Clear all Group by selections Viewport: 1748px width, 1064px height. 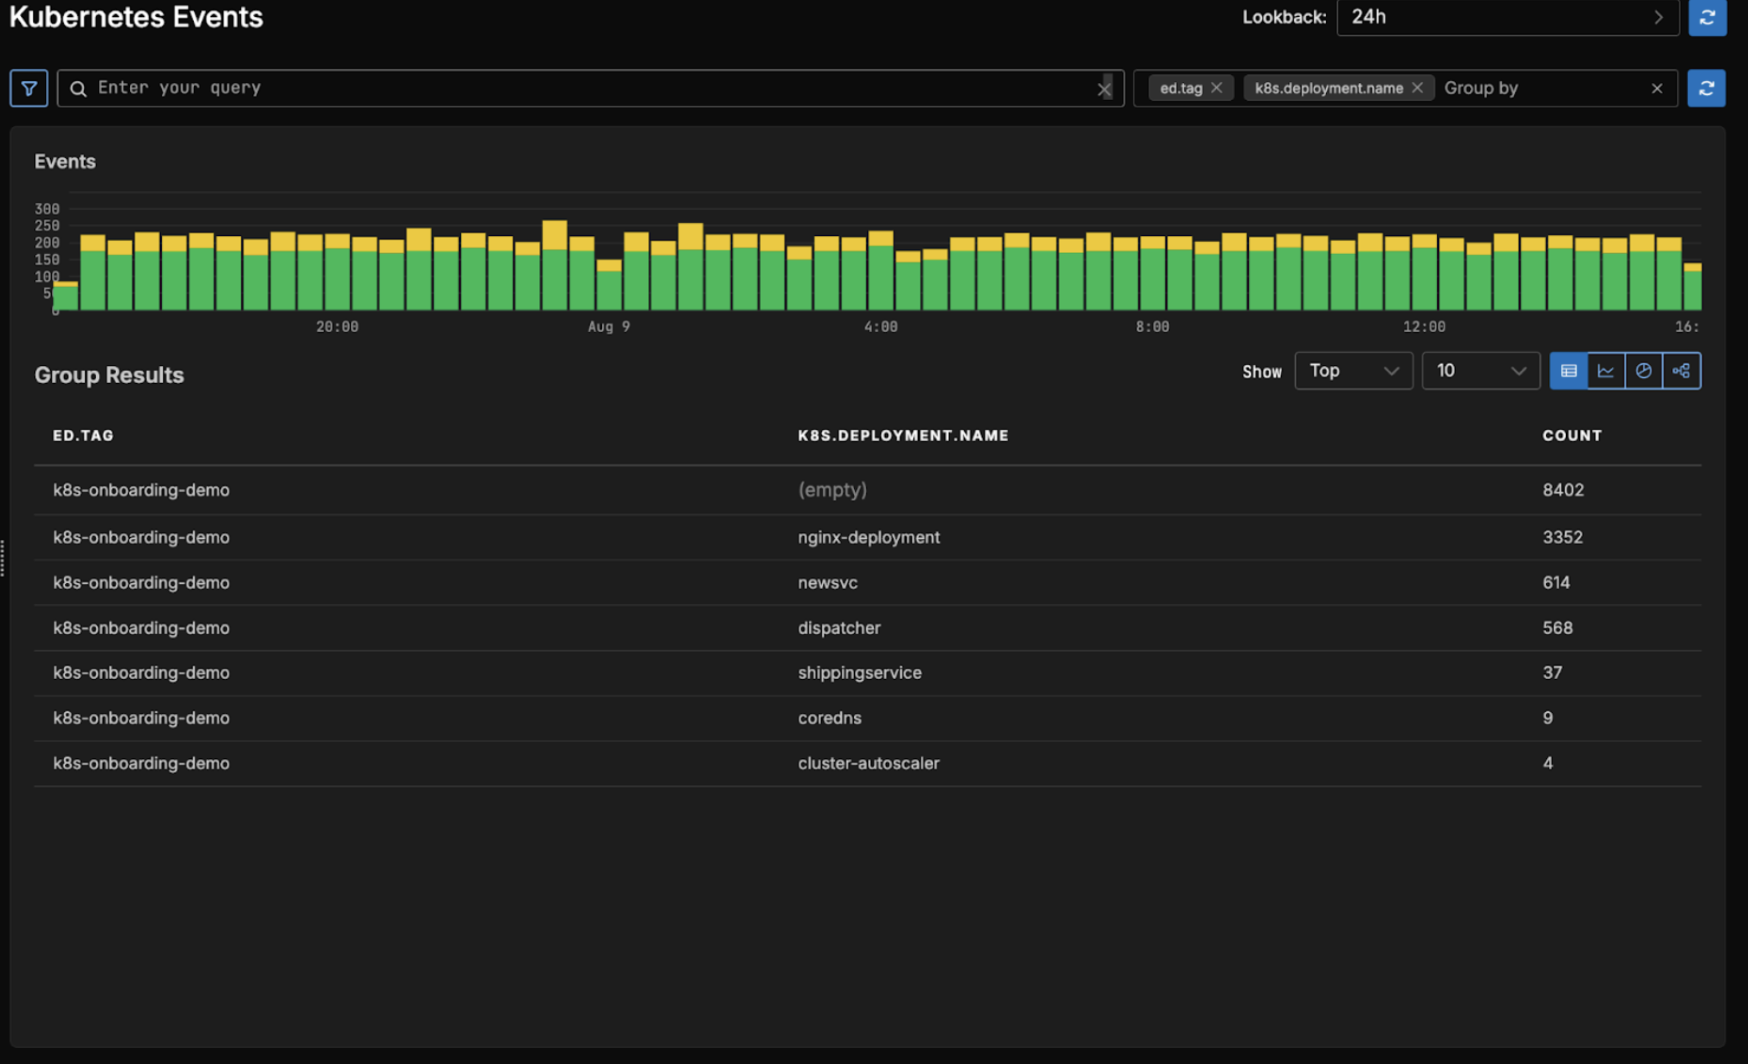coord(1657,88)
